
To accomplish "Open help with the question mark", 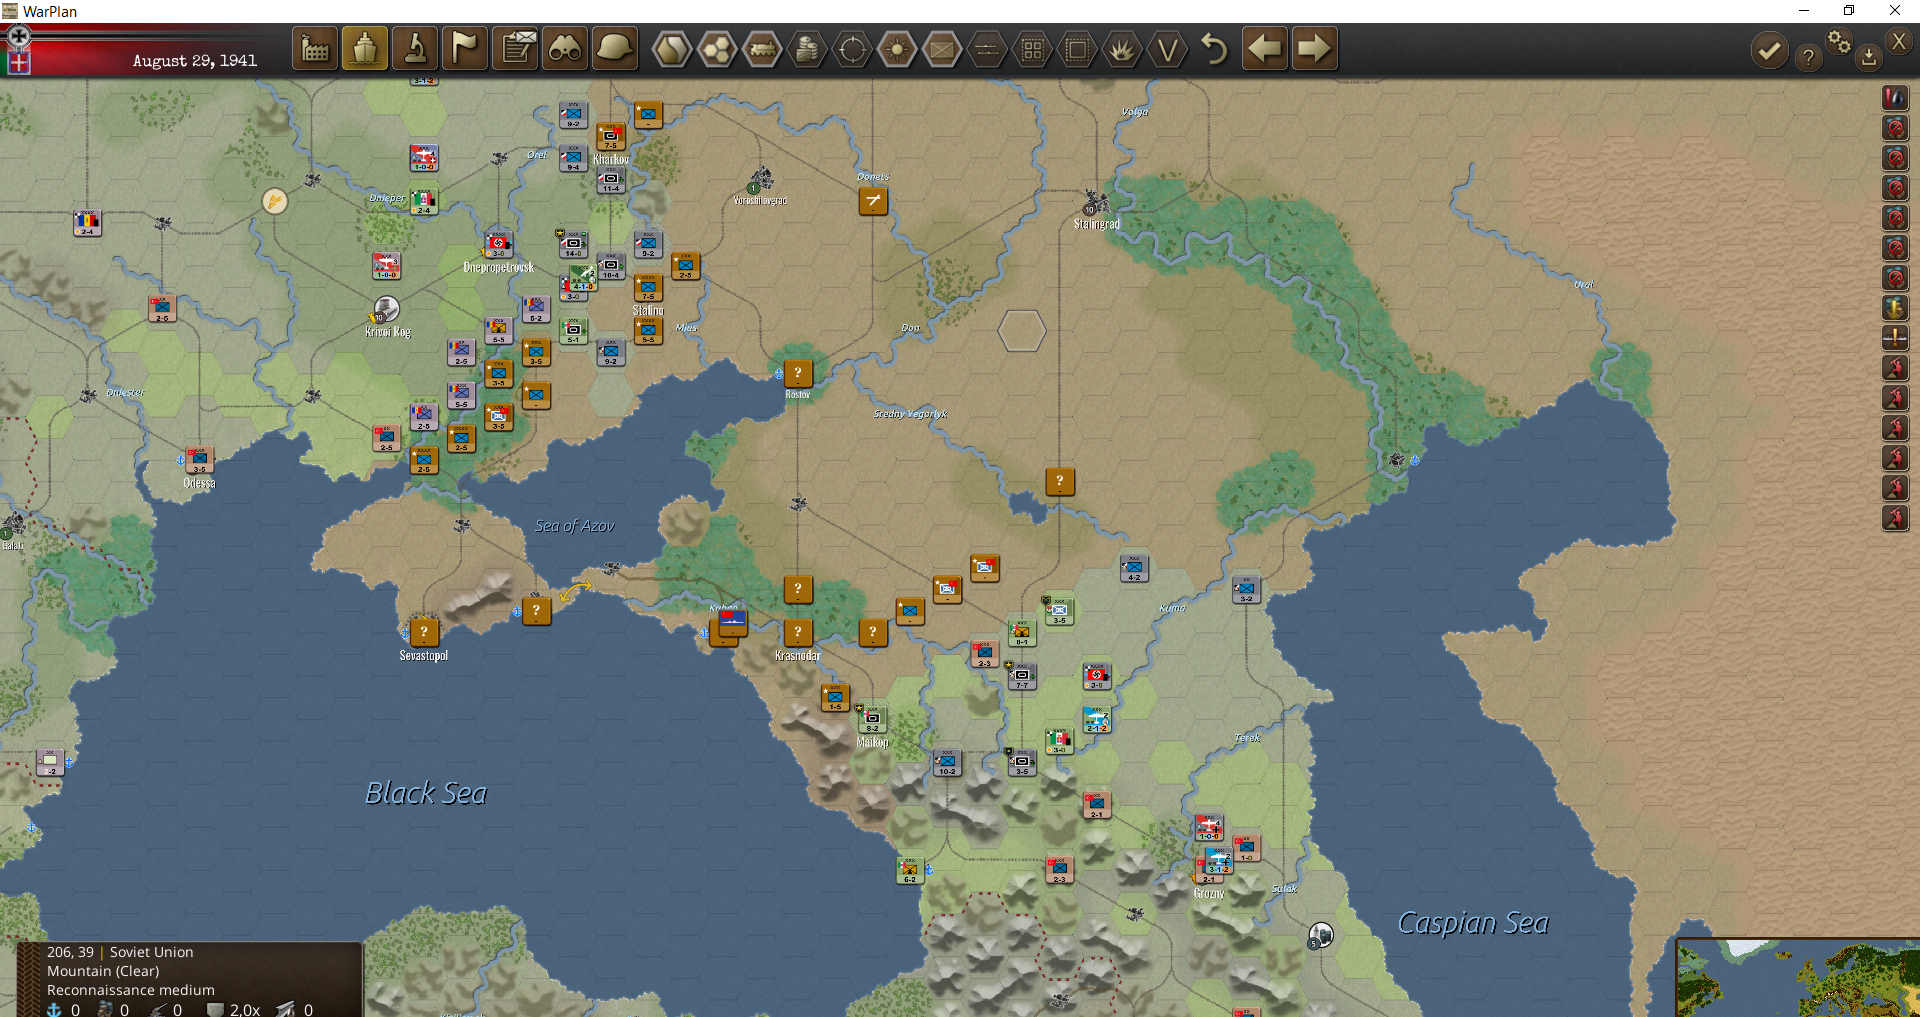I will pos(1807,57).
